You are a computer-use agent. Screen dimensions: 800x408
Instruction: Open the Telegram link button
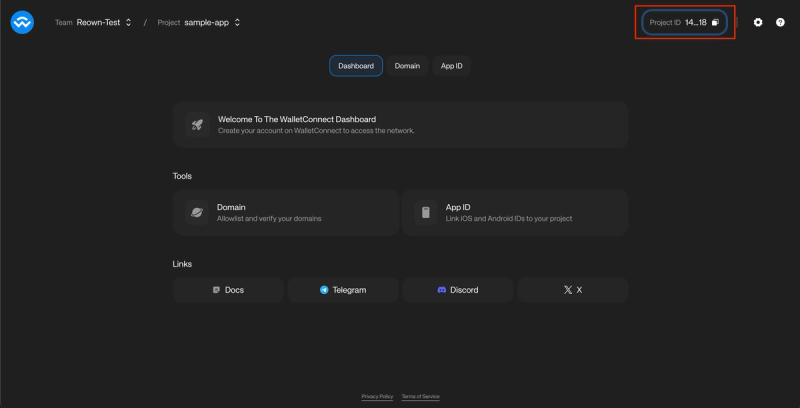pyautogui.click(x=343, y=290)
